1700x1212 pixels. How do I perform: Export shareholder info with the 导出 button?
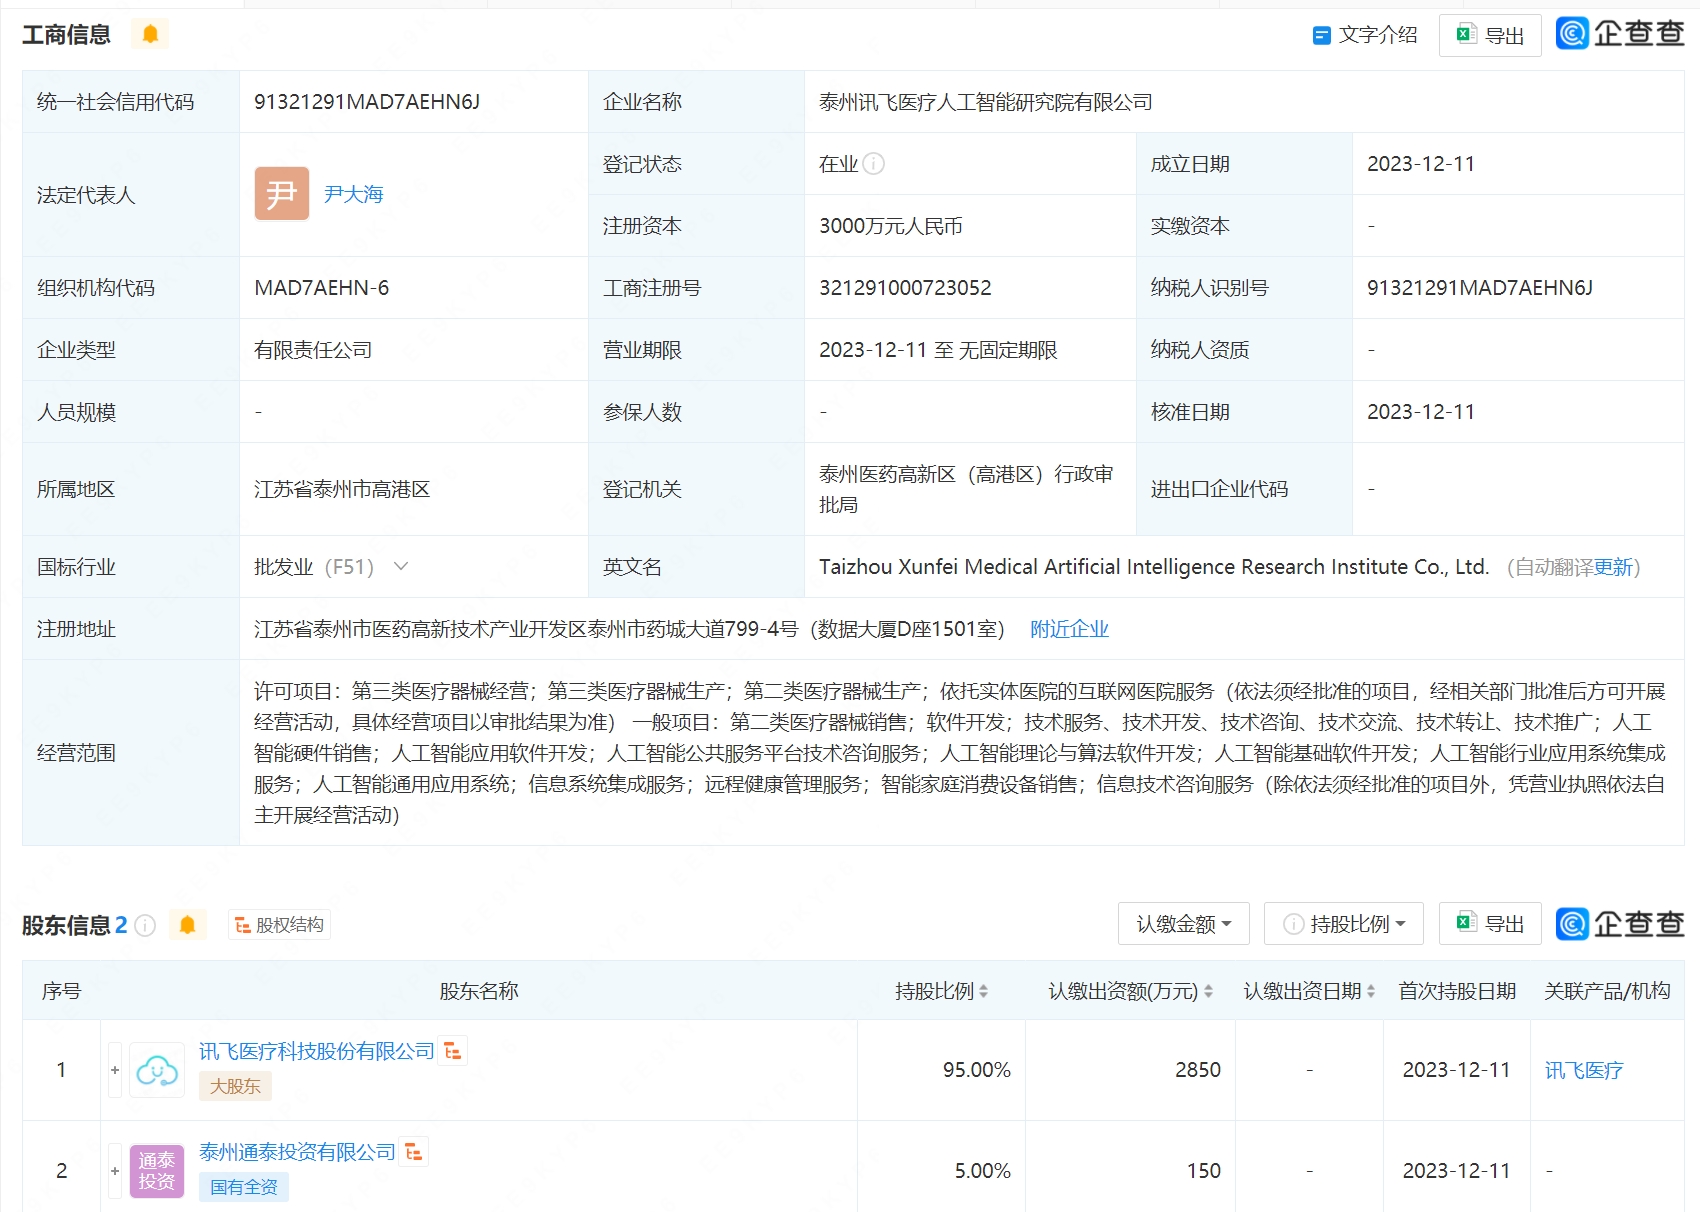pyautogui.click(x=1490, y=924)
